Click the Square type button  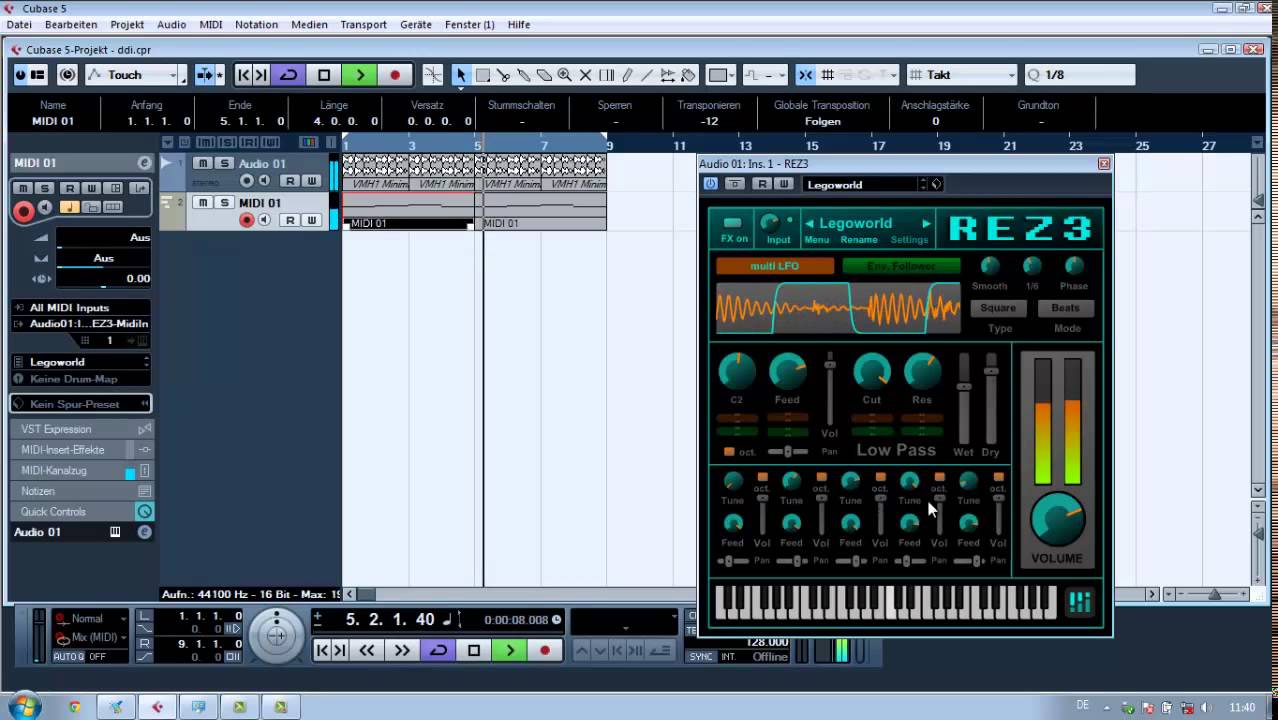(997, 308)
